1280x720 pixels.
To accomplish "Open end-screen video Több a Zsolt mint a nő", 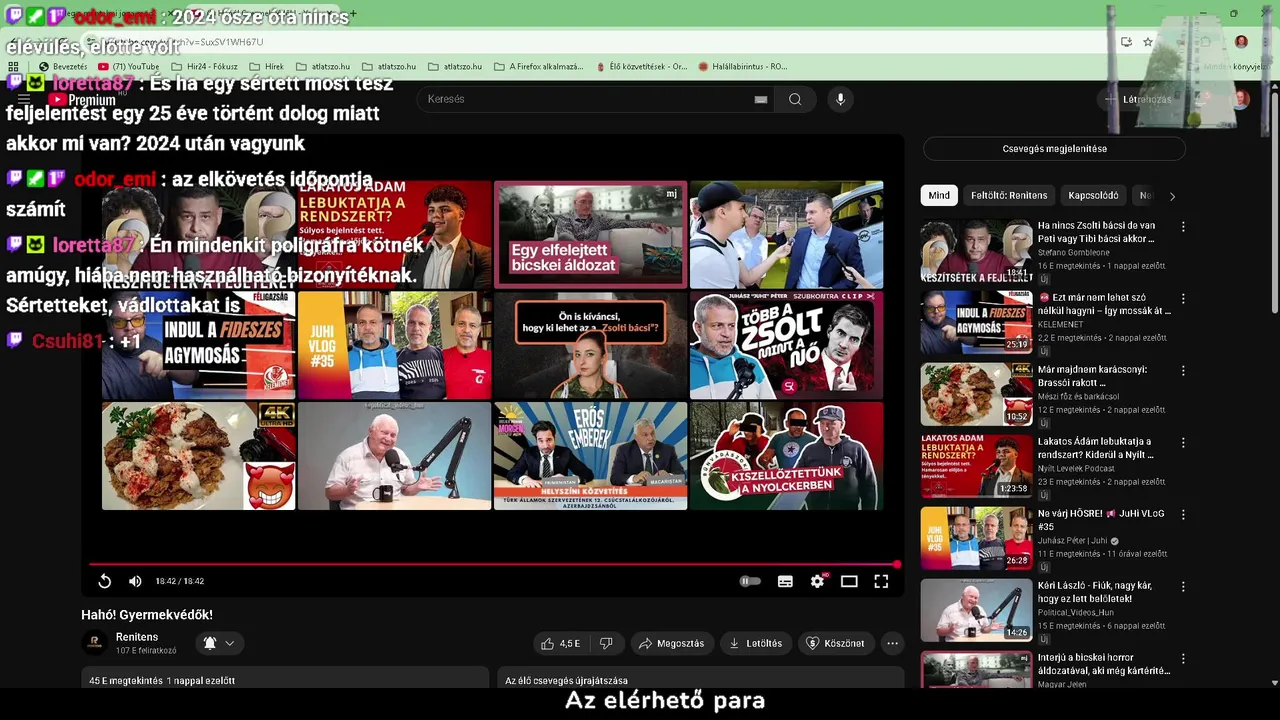I will click(x=786, y=345).
